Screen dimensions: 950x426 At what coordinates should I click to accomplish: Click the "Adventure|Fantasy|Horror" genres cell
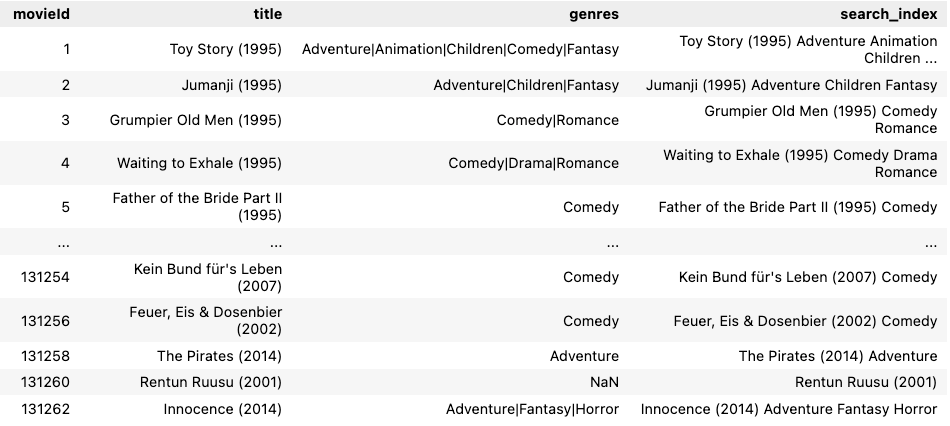click(532, 408)
